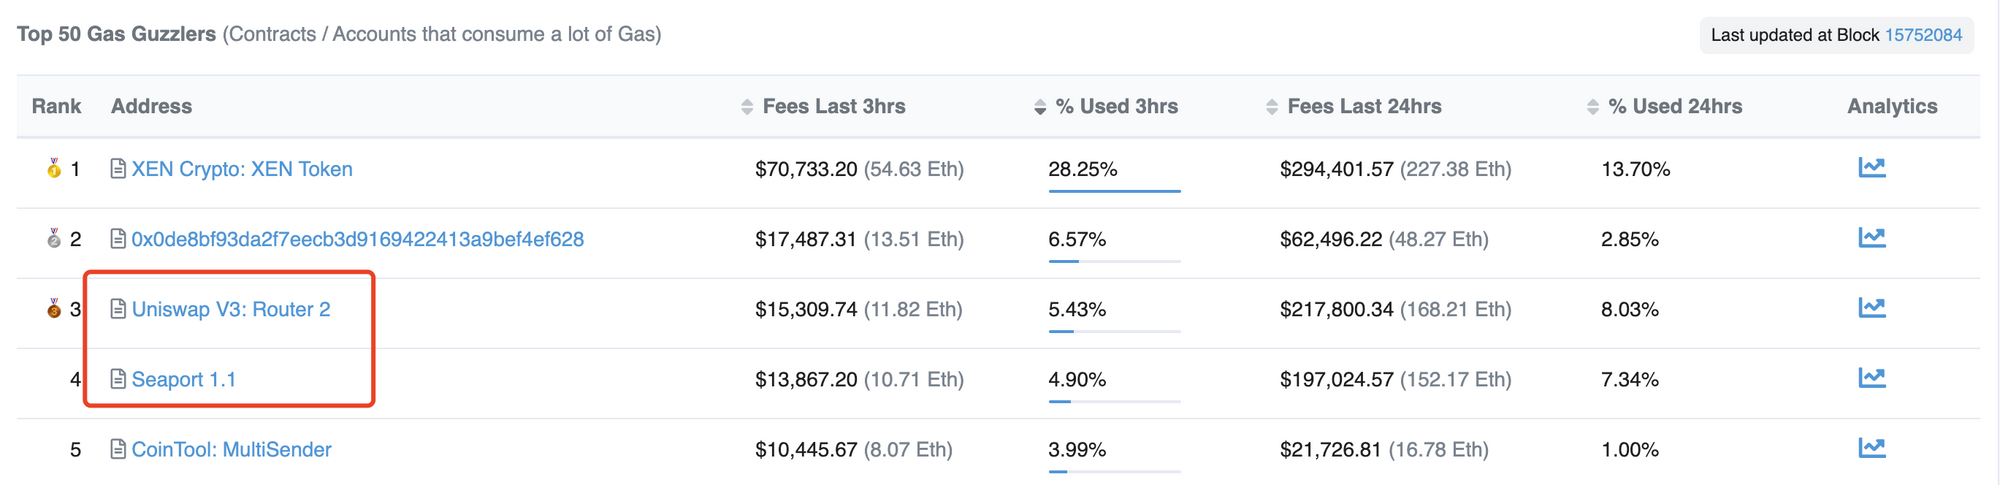
Task: Click analytics chart icon for Uniswap V3 row
Action: click(x=1871, y=308)
